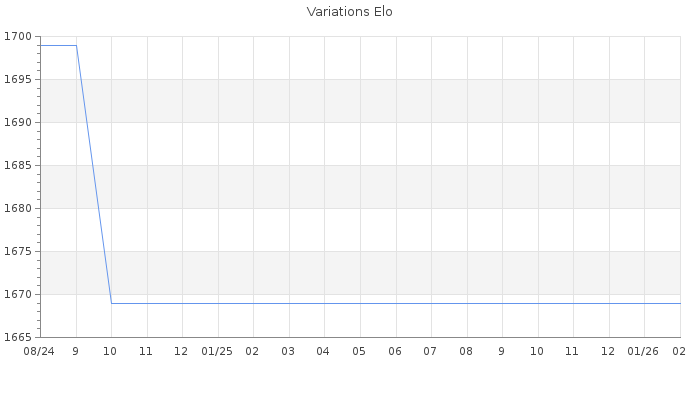Click the 1680 y-axis label
This screenshot has width=700, height=400.
[x=18, y=209]
